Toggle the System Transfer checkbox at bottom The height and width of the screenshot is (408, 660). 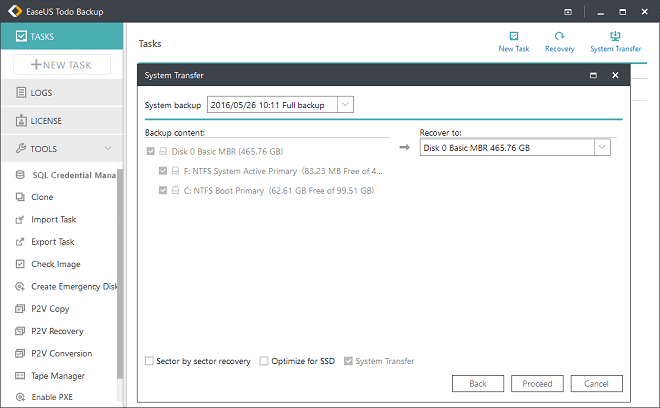[x=348, y=361]
